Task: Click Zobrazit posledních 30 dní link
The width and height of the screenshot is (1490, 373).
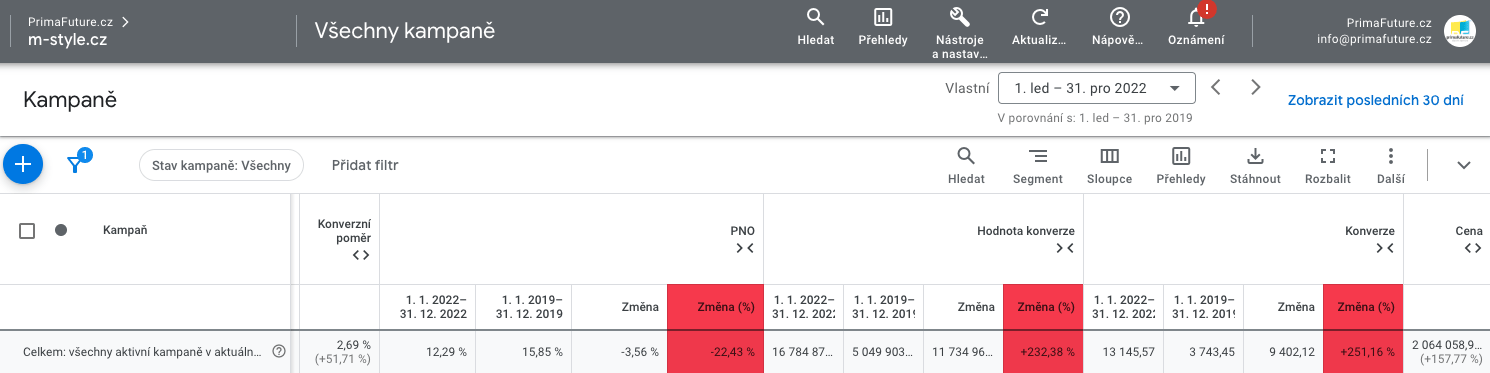Action: click(x=1376, y=100)
